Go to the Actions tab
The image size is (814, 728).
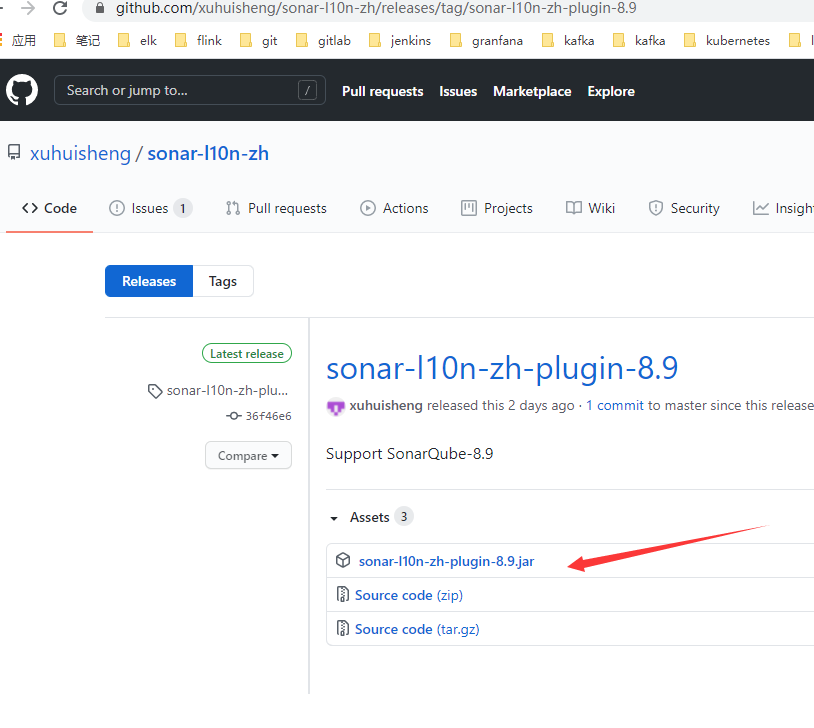(x=395, y=208)
